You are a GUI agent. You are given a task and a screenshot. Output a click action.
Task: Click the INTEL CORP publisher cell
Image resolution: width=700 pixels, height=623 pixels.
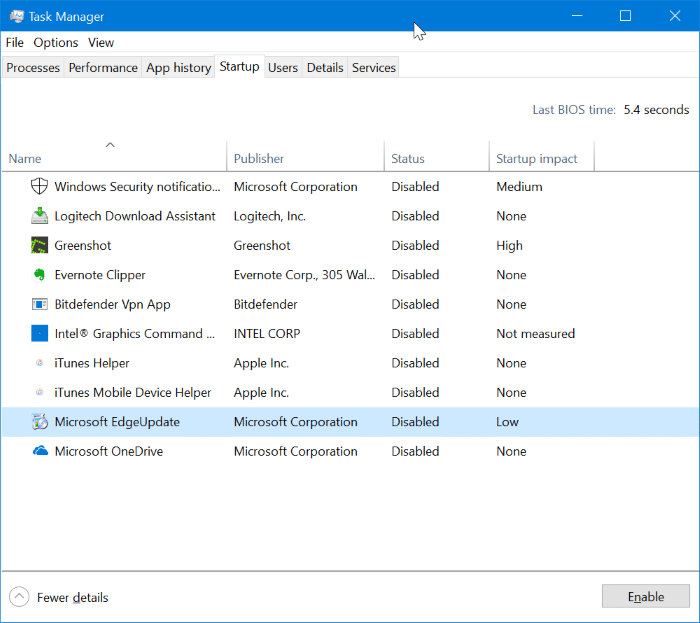tap(267, 334)
